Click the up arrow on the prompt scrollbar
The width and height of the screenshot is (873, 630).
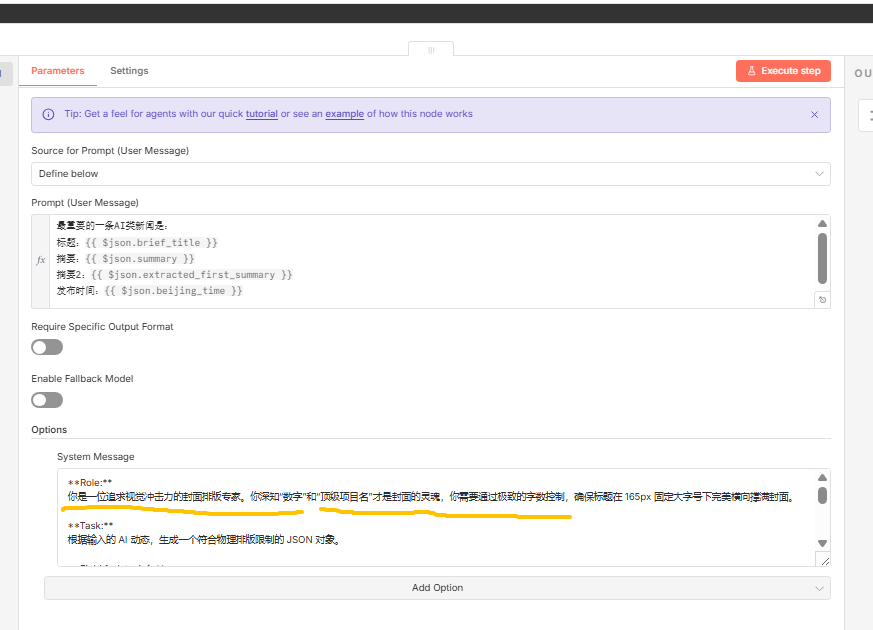(822, 224)
